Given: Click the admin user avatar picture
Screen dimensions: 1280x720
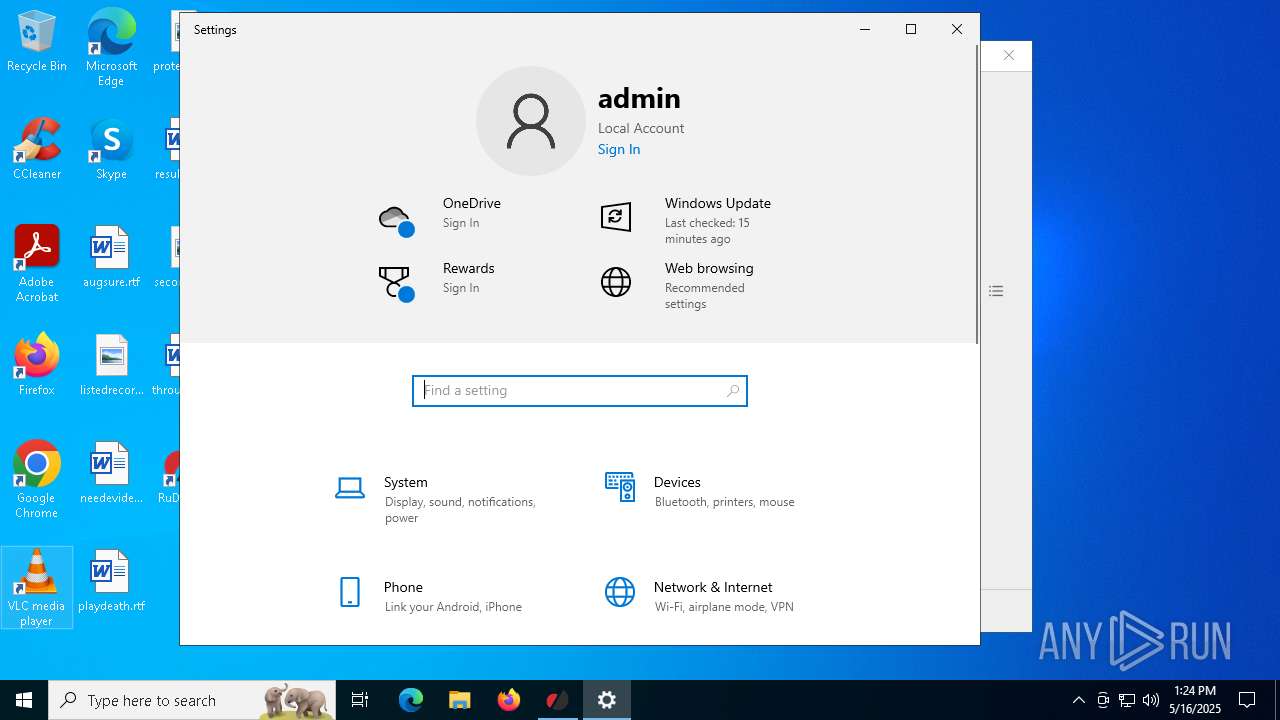Looking at the screenshot, I should click(530, 121).
